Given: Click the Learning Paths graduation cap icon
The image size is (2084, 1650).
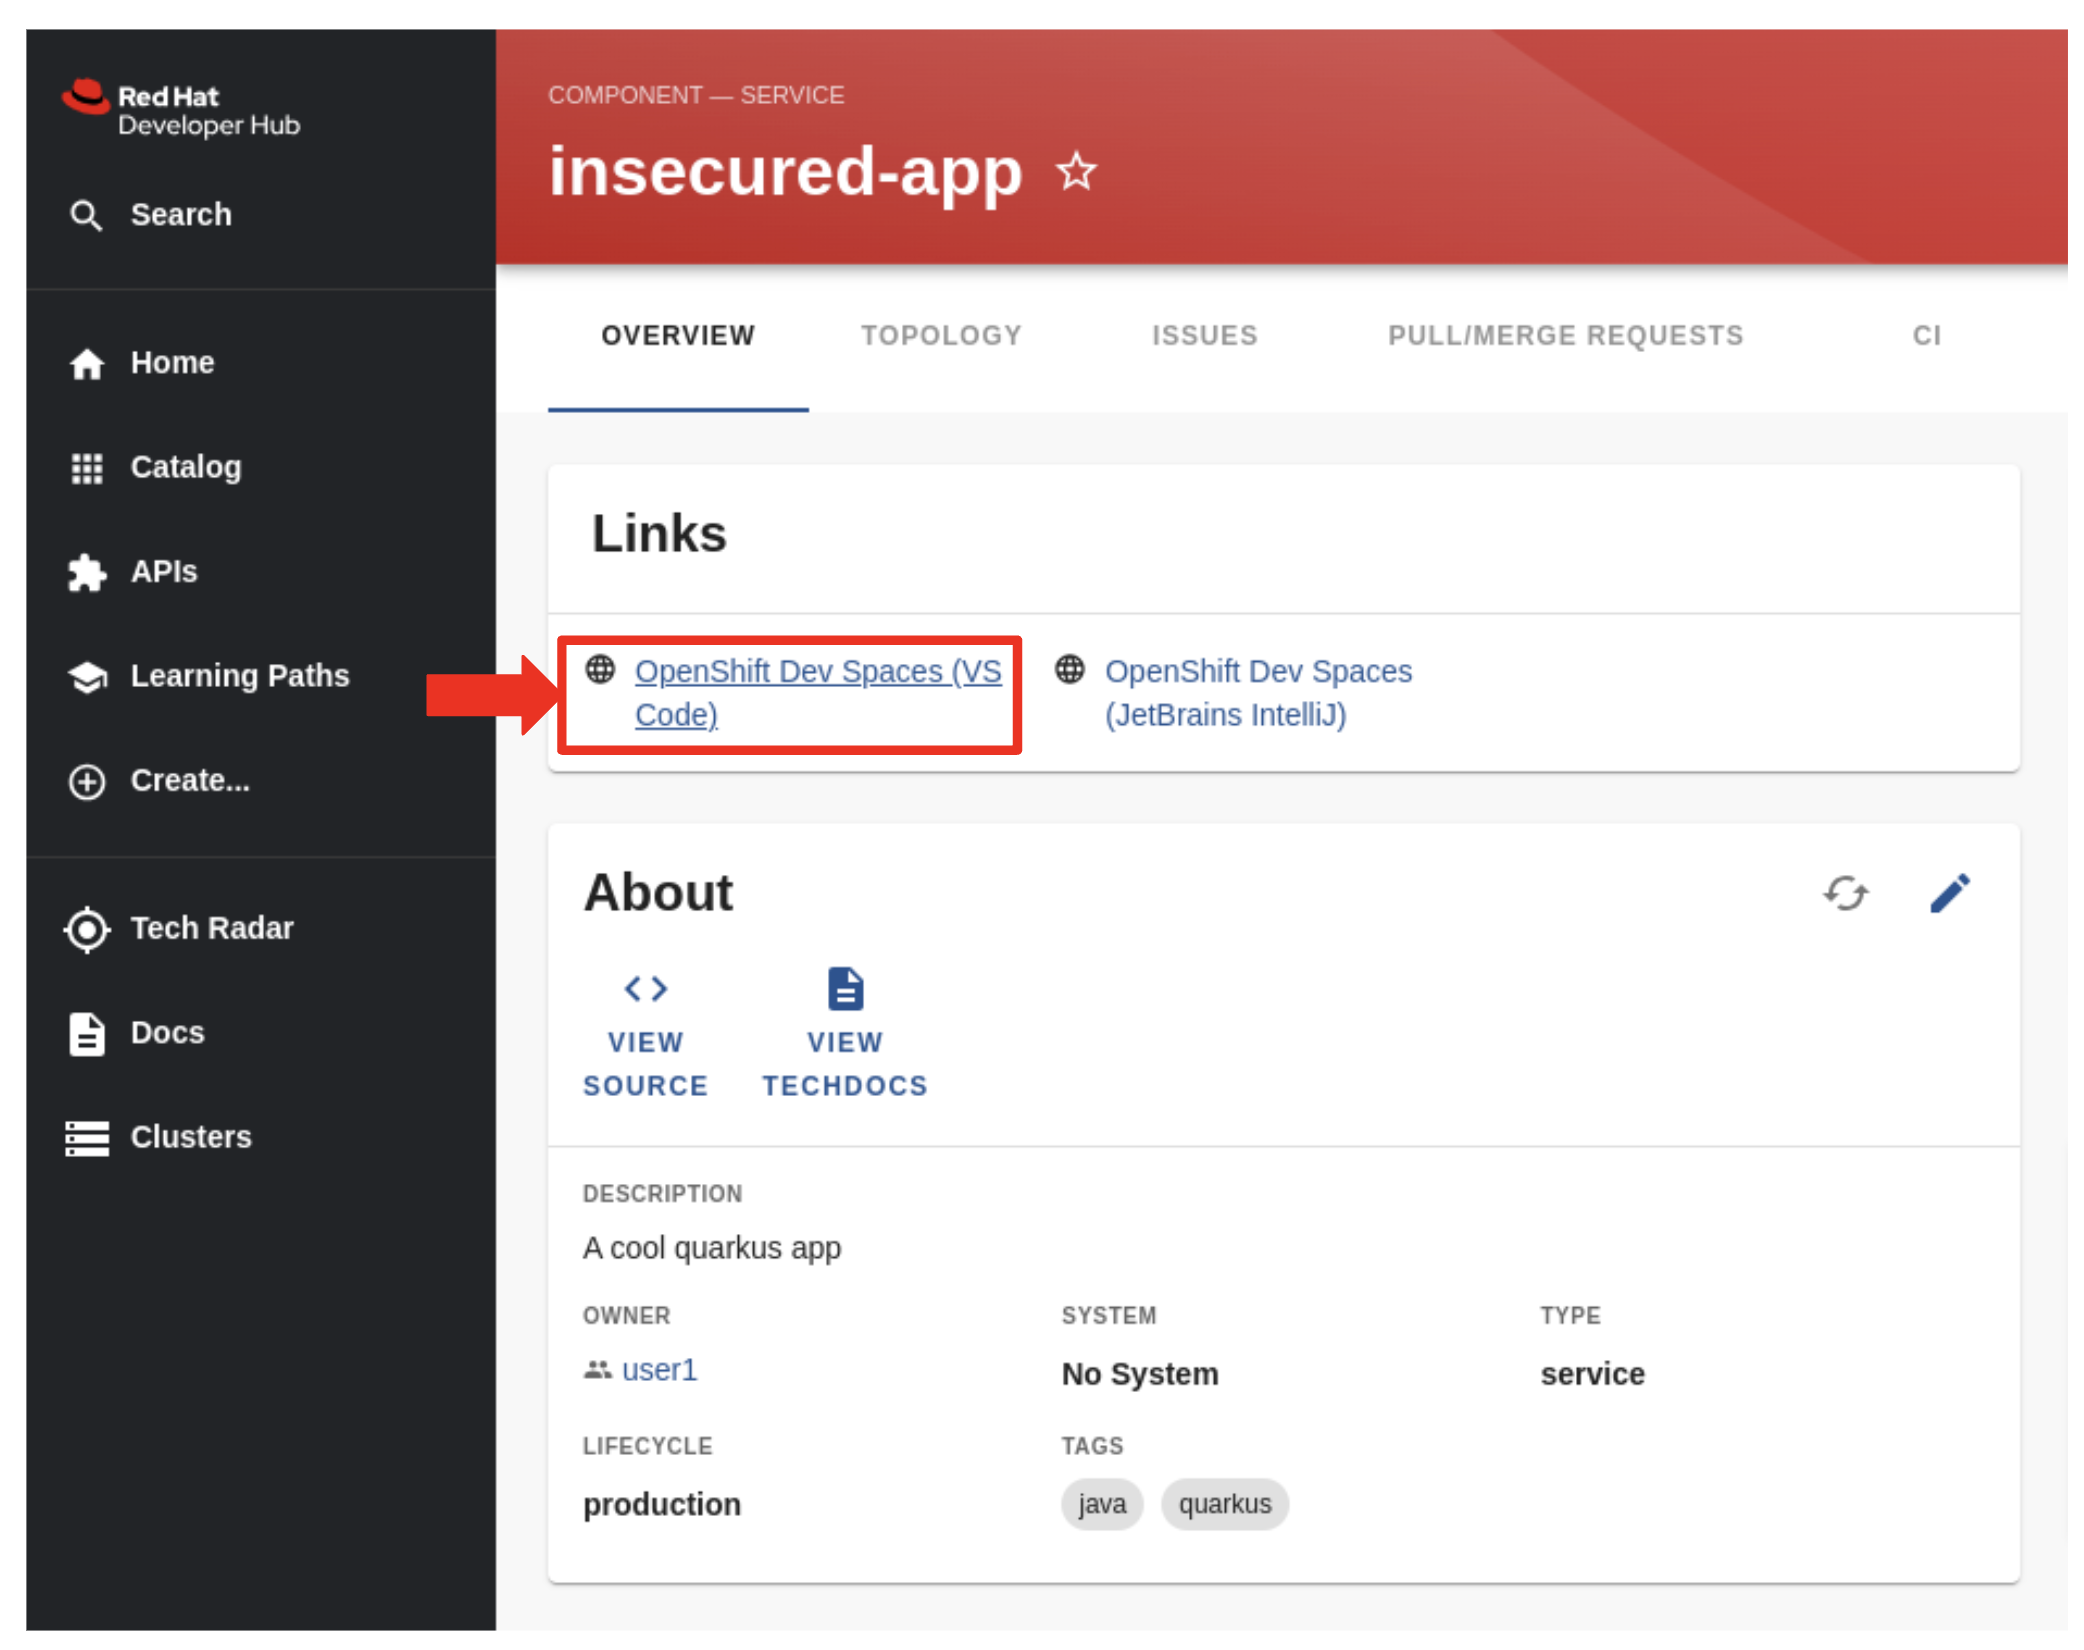Looking at the screenshot, I should (87, 677).
